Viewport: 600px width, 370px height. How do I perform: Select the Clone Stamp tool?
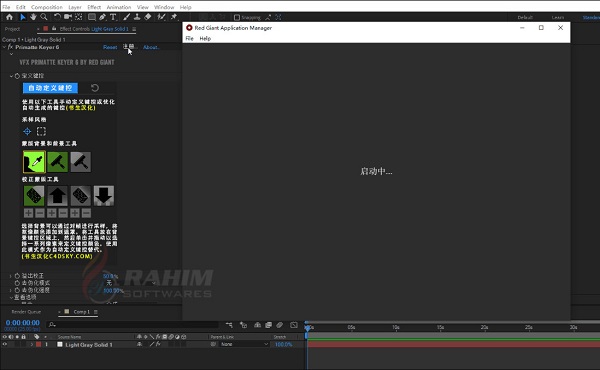click(137, 17)
